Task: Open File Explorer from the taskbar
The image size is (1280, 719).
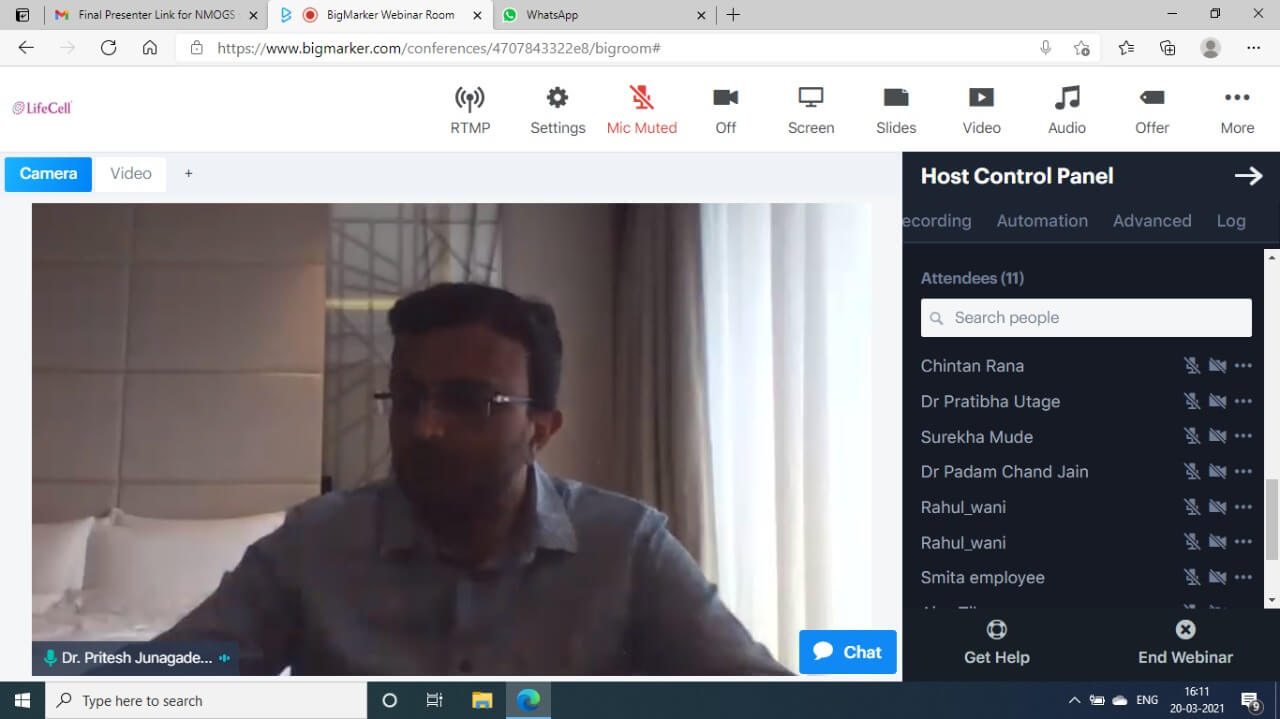Action: 482,700
